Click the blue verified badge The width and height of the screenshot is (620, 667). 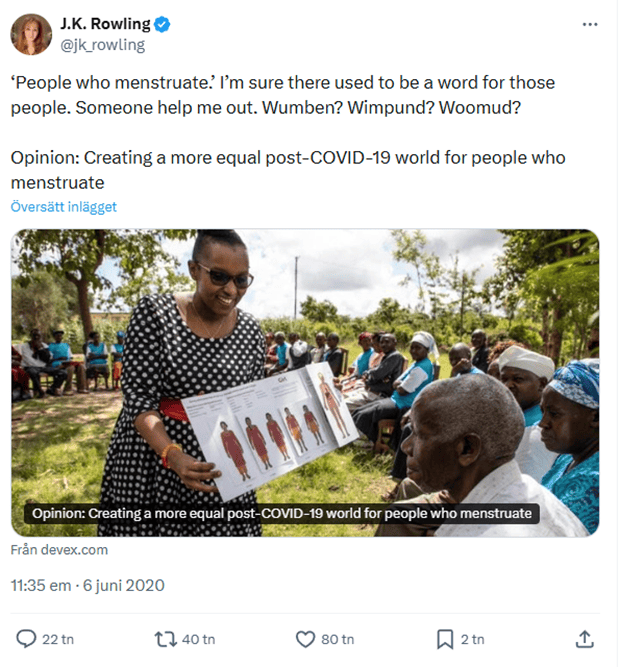[162, 25]
